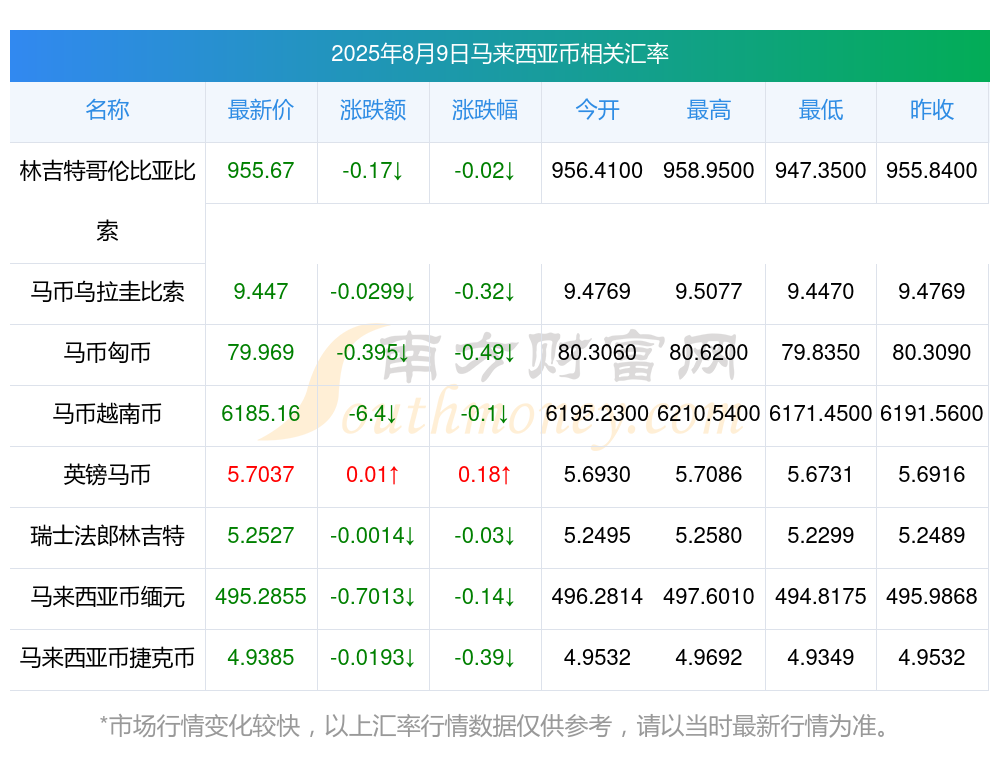Click previous close 495.9868
The width and height of the screenshot is (1000, 757).
click(932, 596)
